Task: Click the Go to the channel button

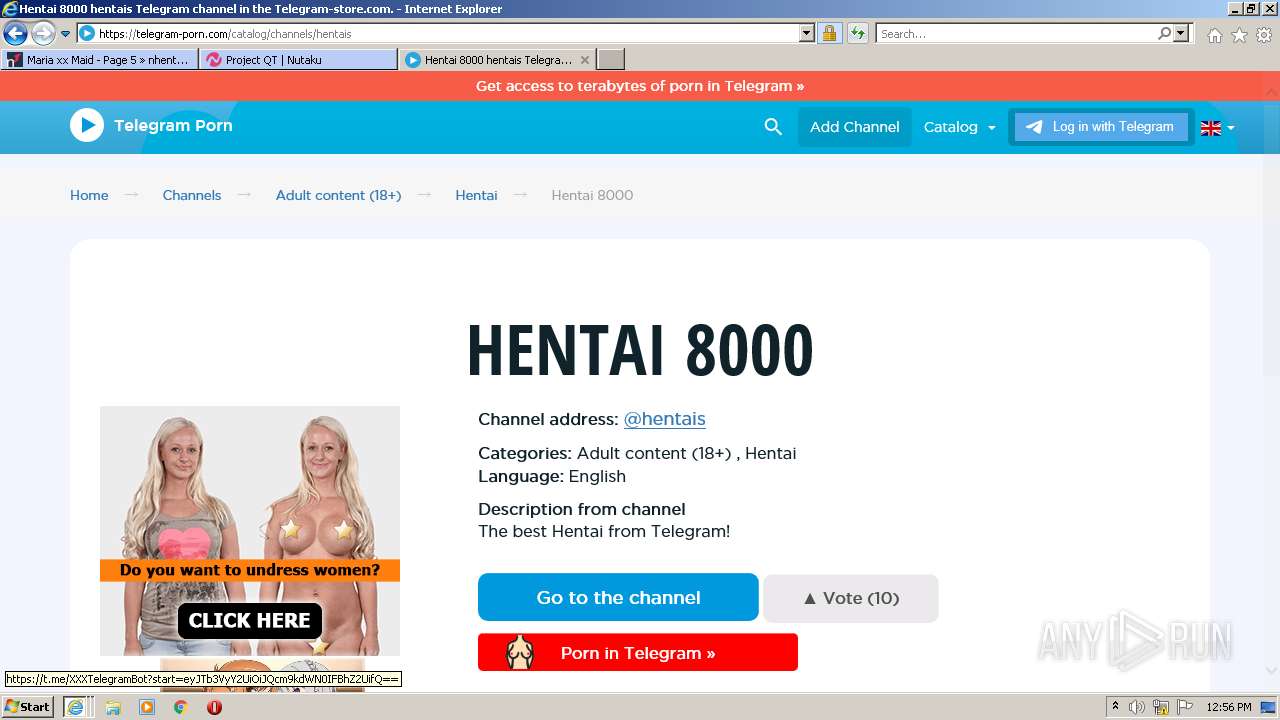Action: point(618,597)
